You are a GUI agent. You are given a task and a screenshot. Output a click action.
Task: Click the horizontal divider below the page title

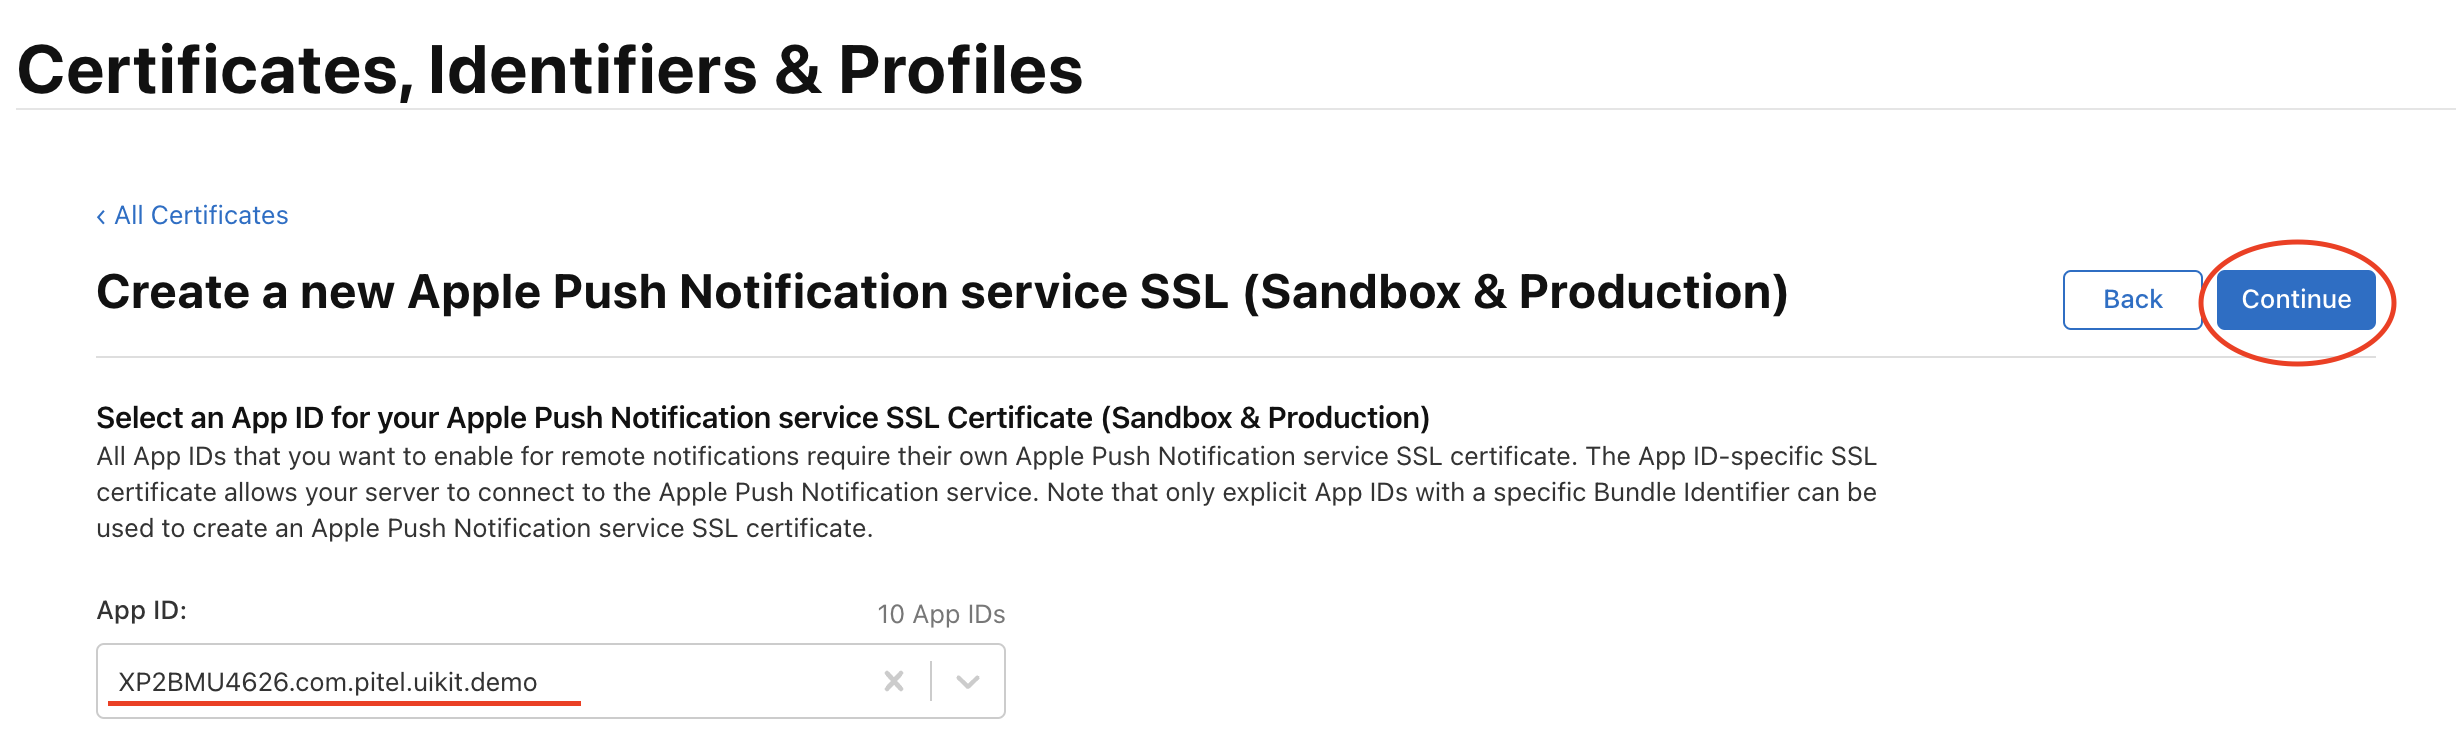point(1236,109)
